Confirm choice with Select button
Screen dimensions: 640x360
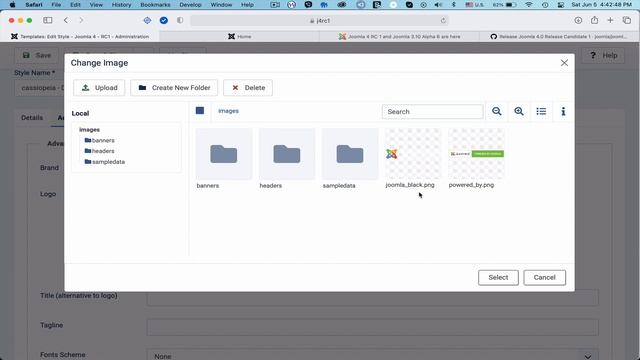point(498,278)
